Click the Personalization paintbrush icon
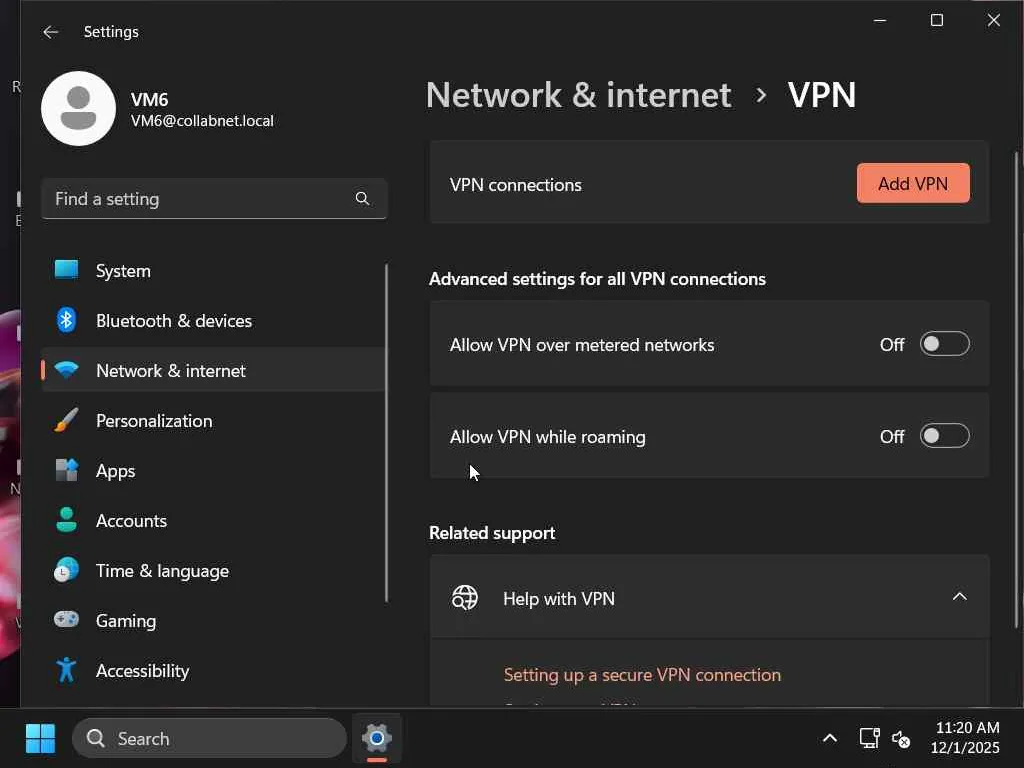Image resolution: width=1024 pixels, height=768 pixels. [x=66, y=420]
